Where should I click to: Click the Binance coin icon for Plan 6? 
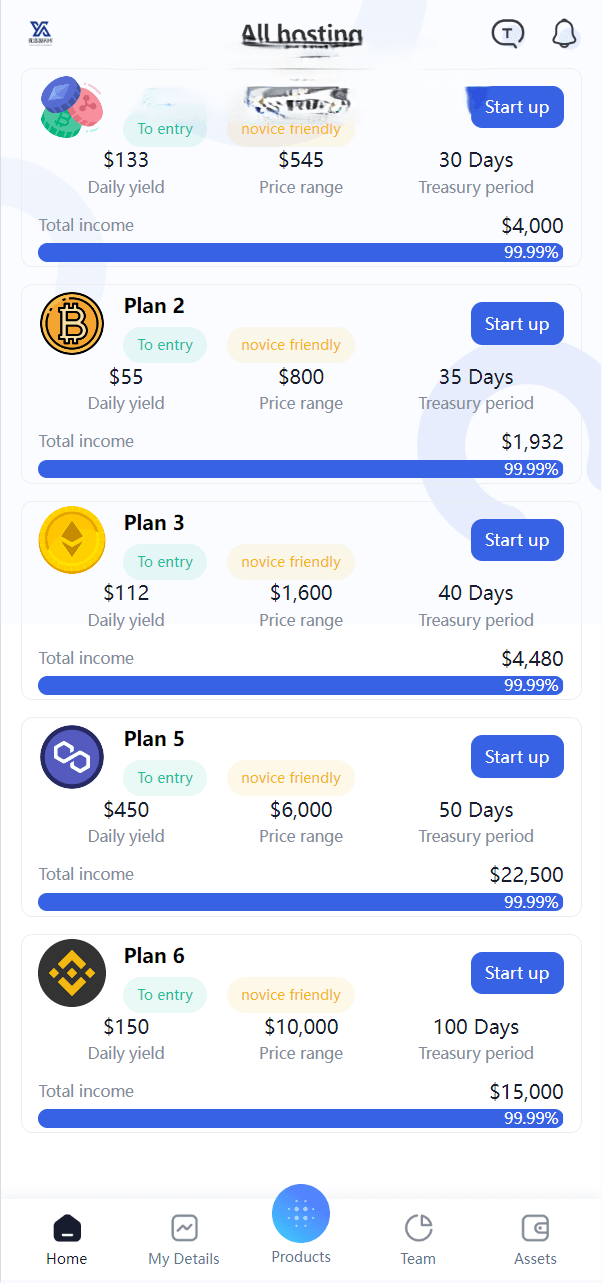pyautogui.click(x=72, y=973)
